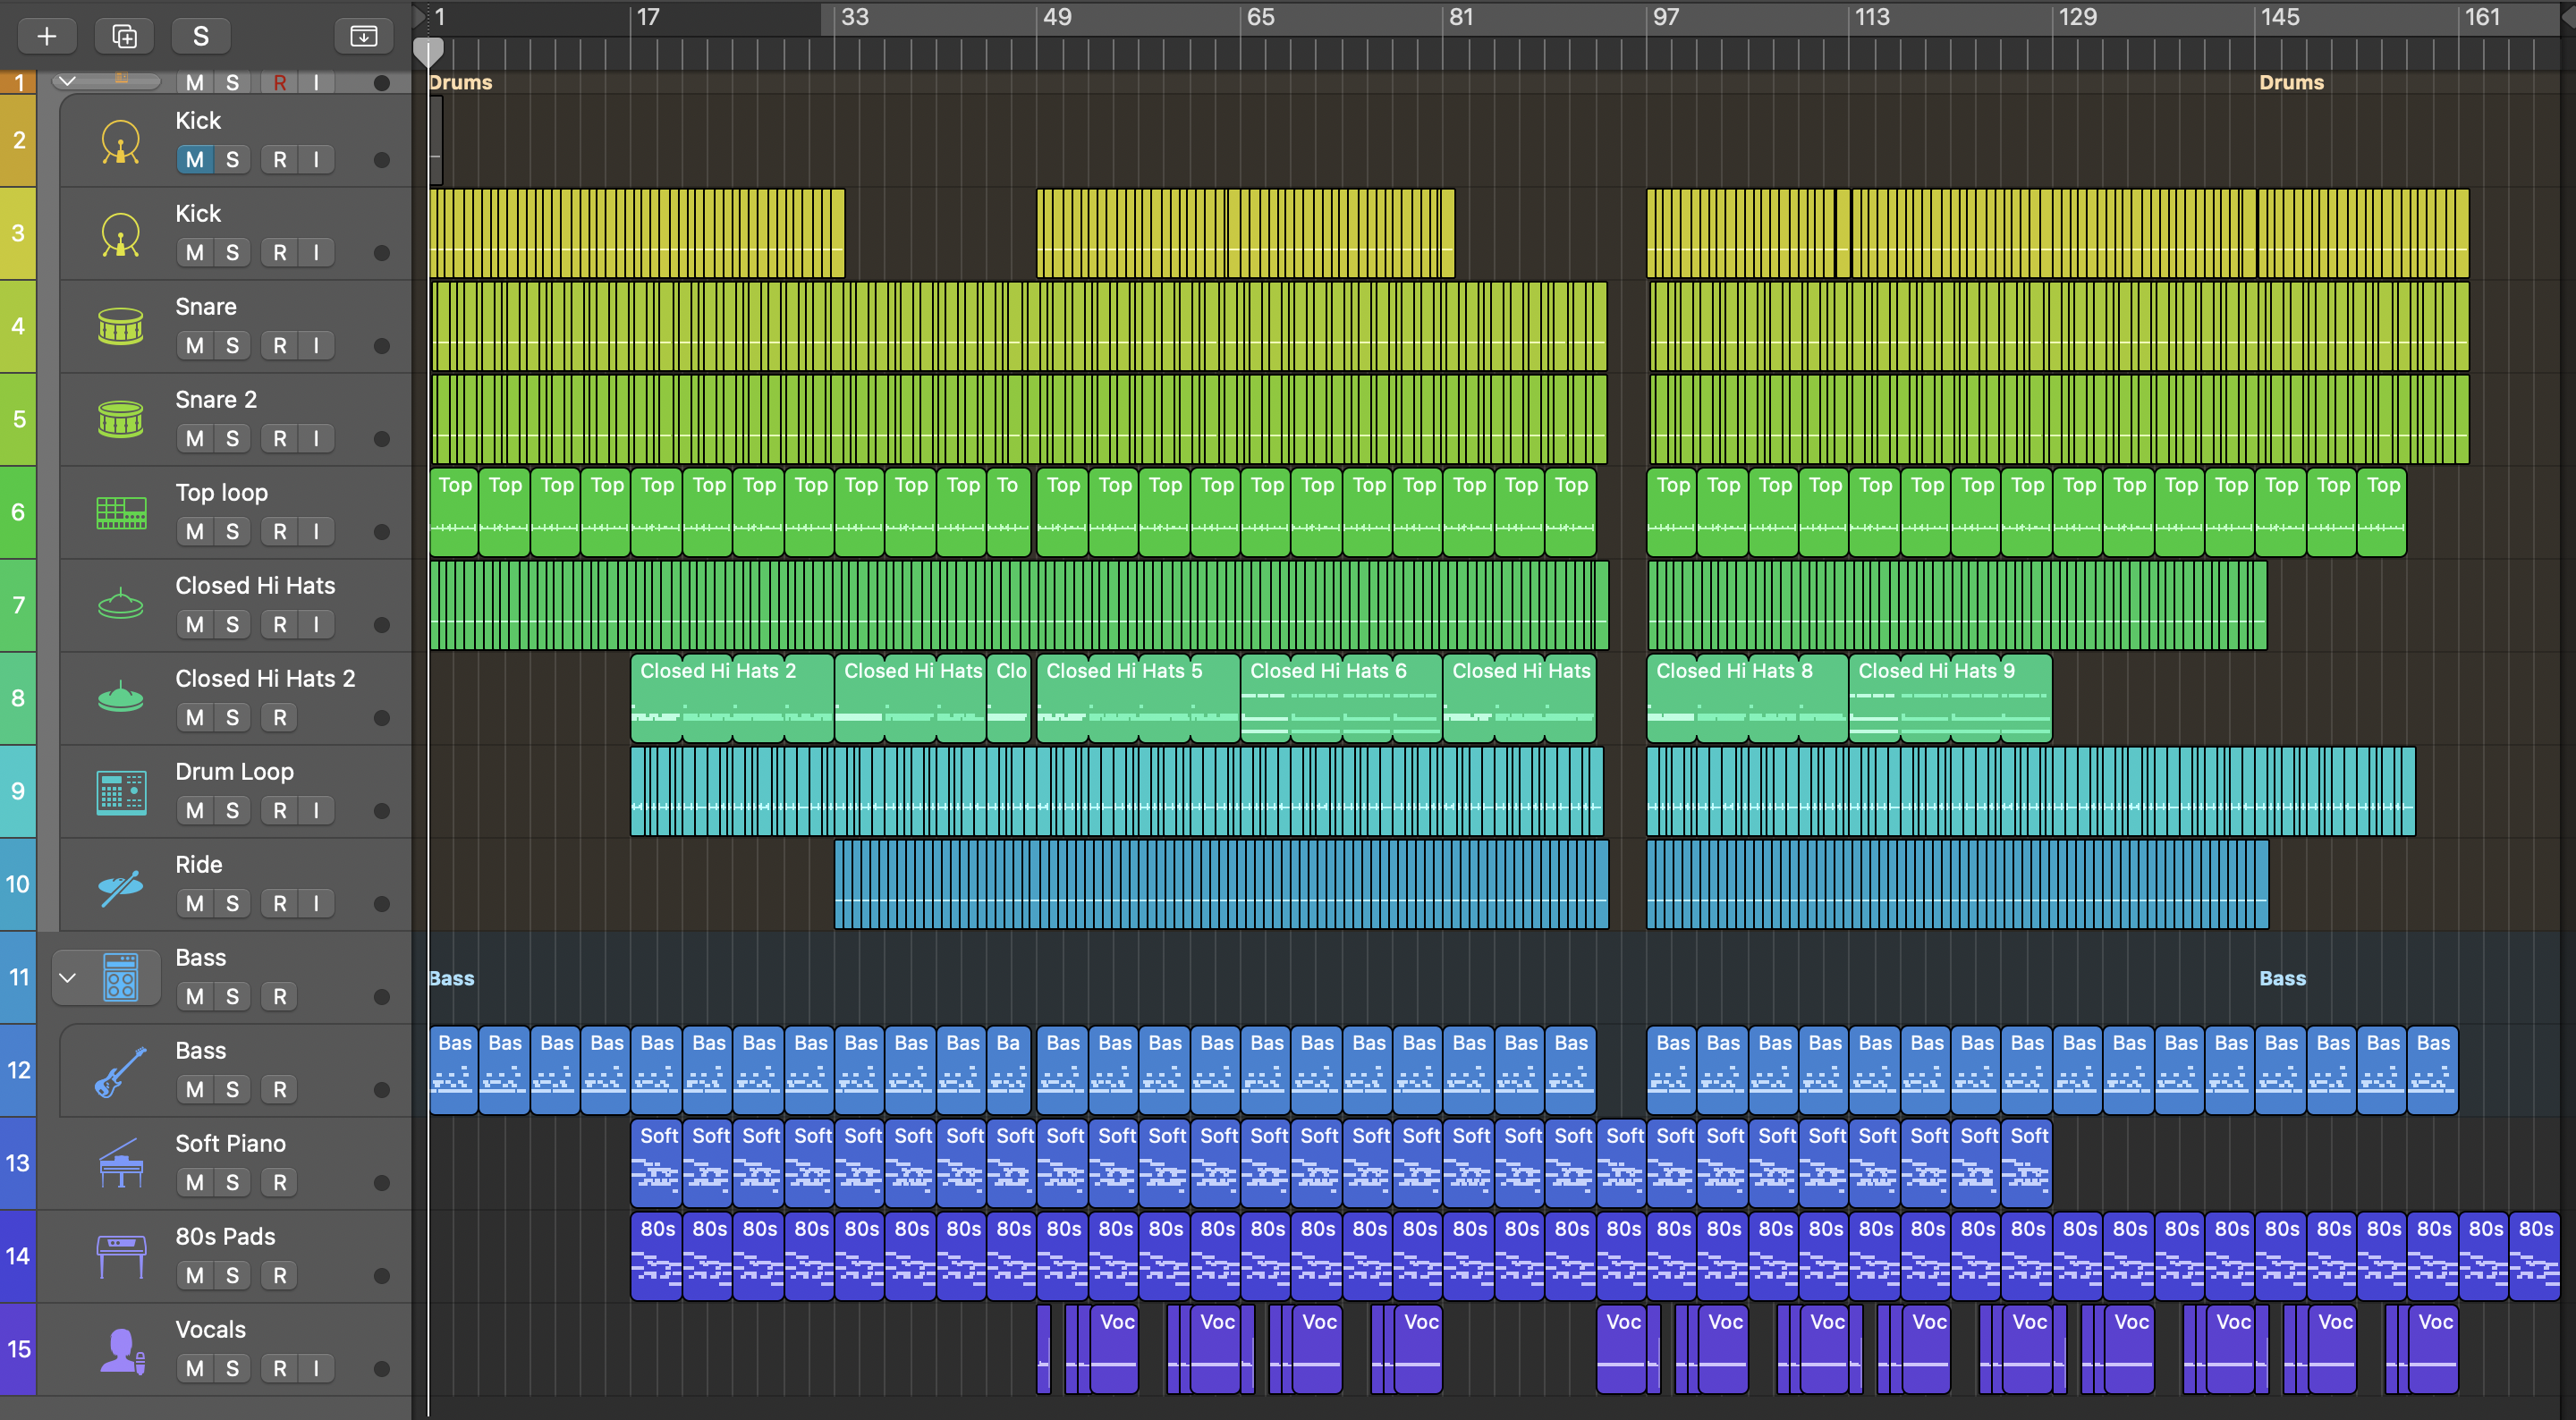This screenshot has width=2576, height=1420.
Task: Collapse the Drums track stack chevron
Action: click(x=67, y=82)
